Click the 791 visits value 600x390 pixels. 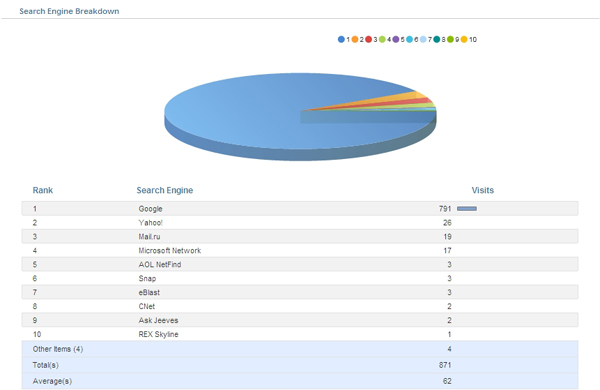445,209
